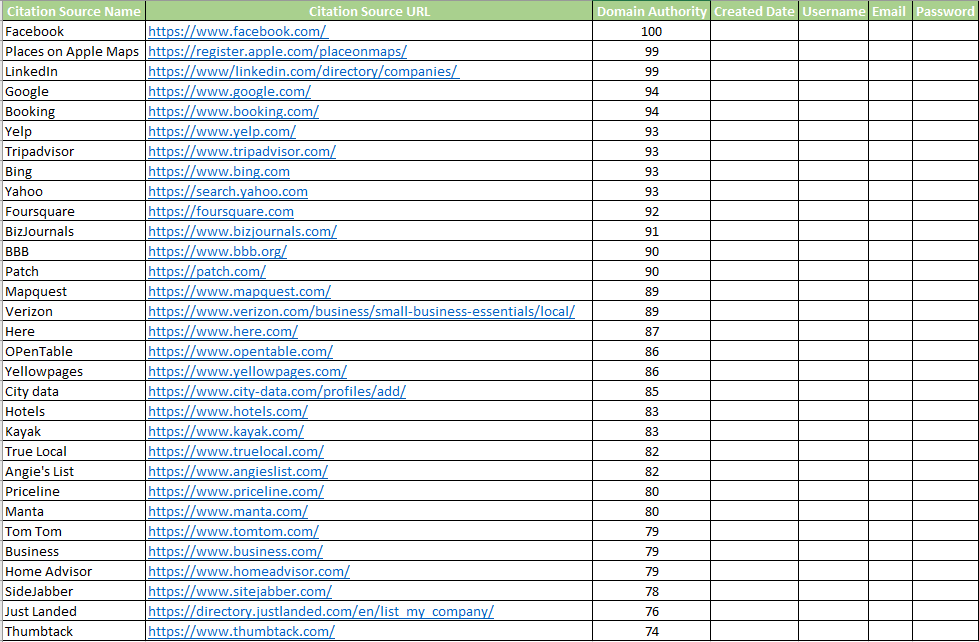Select the domain authority value 91
979x642 pixels.
point(651,231)
